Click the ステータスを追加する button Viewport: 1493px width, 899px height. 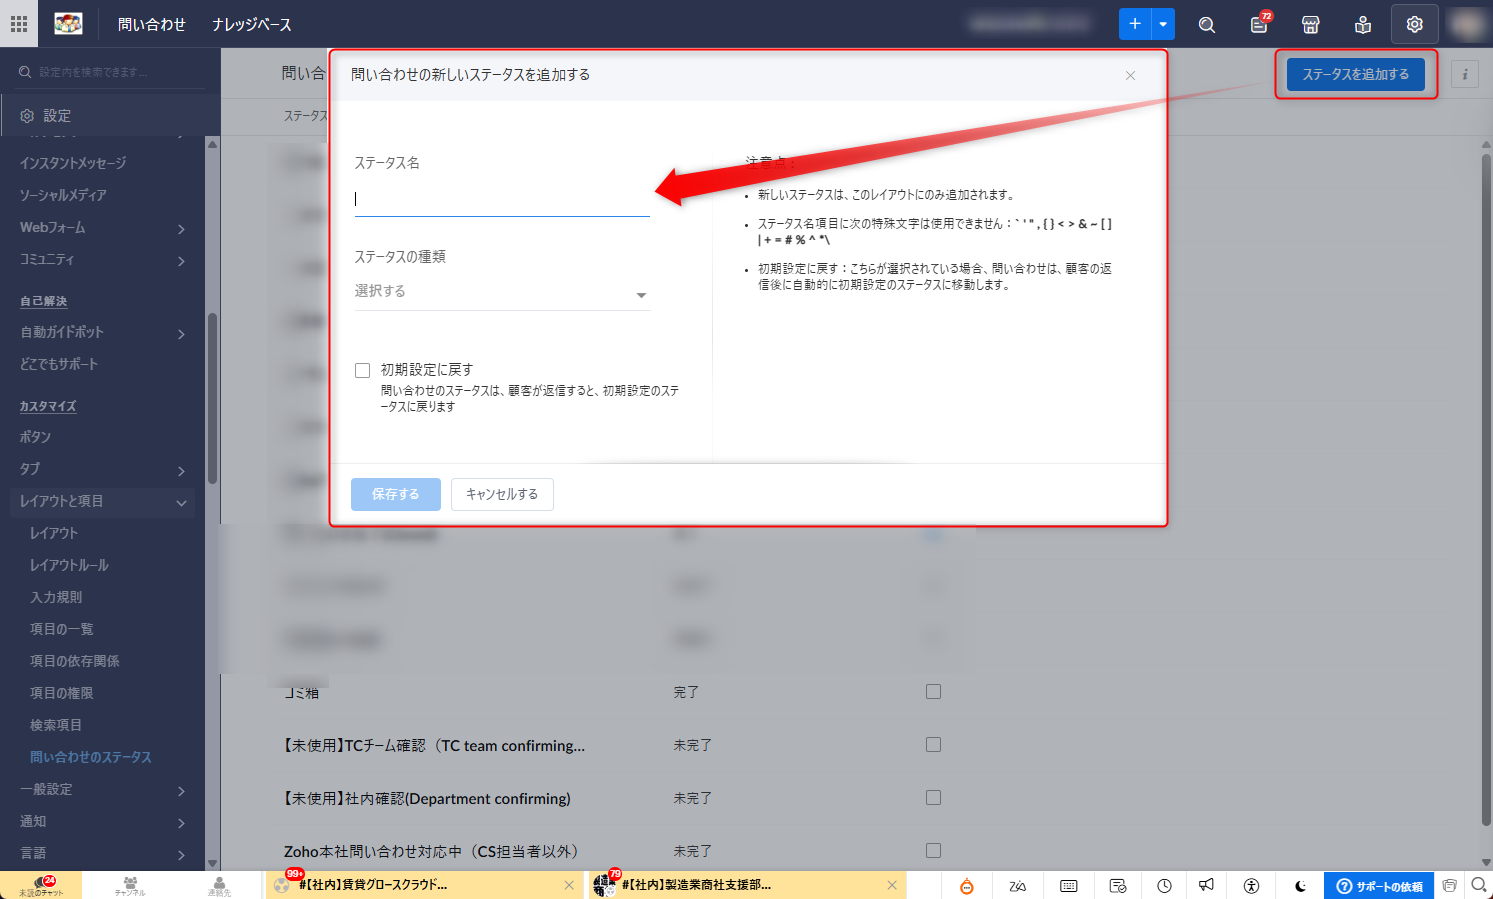tap(1355, 74)
